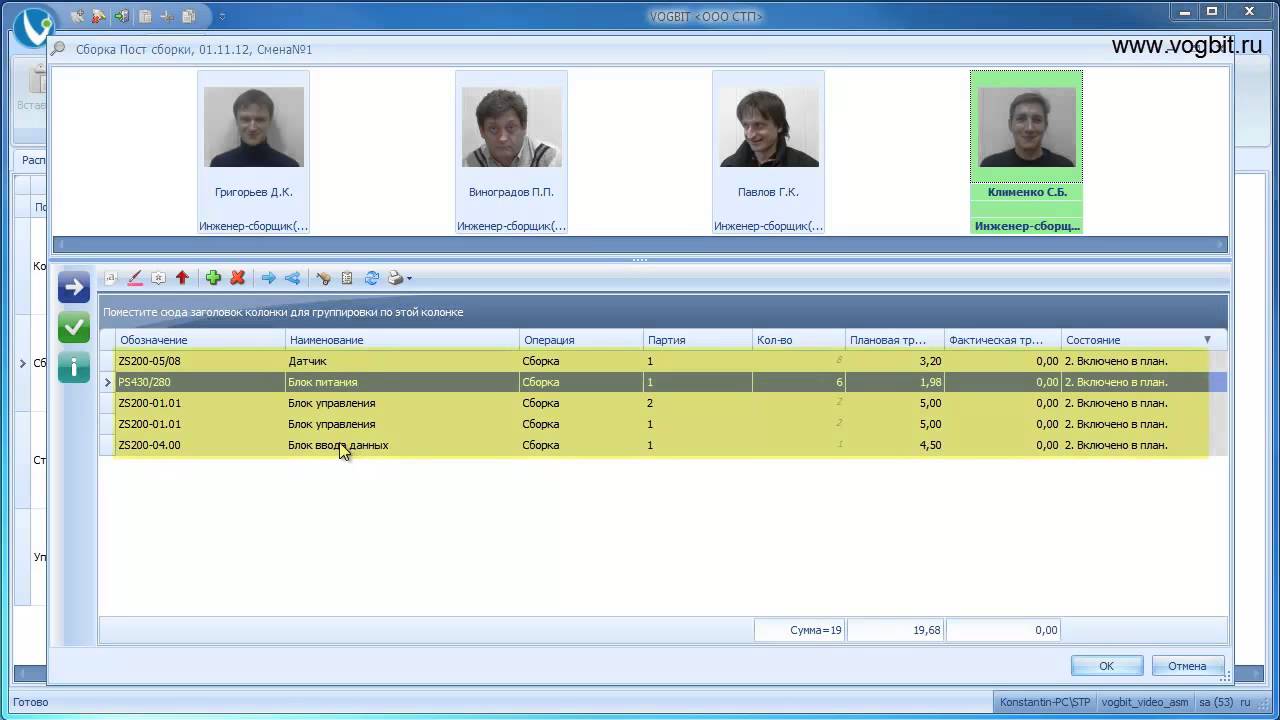Click the green arrow door icon in title bar
The image size is (1280, 720).
tap(121, 16)
